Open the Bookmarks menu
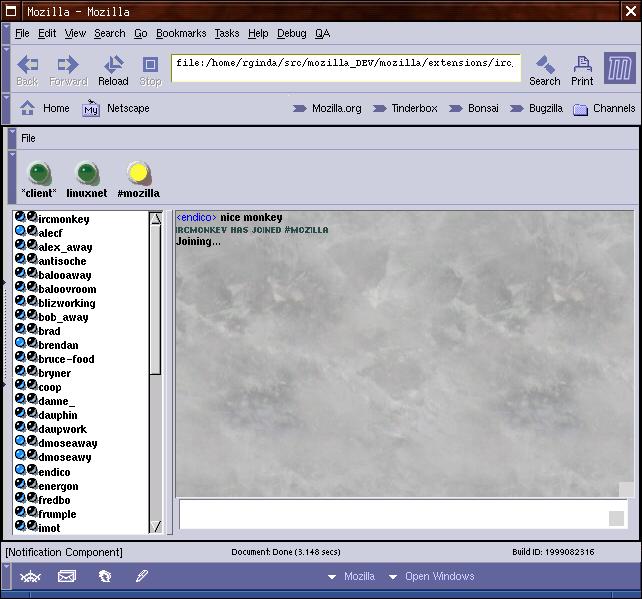Image resolution: width=642 pixels, height=599 pixels. point(181,34)
